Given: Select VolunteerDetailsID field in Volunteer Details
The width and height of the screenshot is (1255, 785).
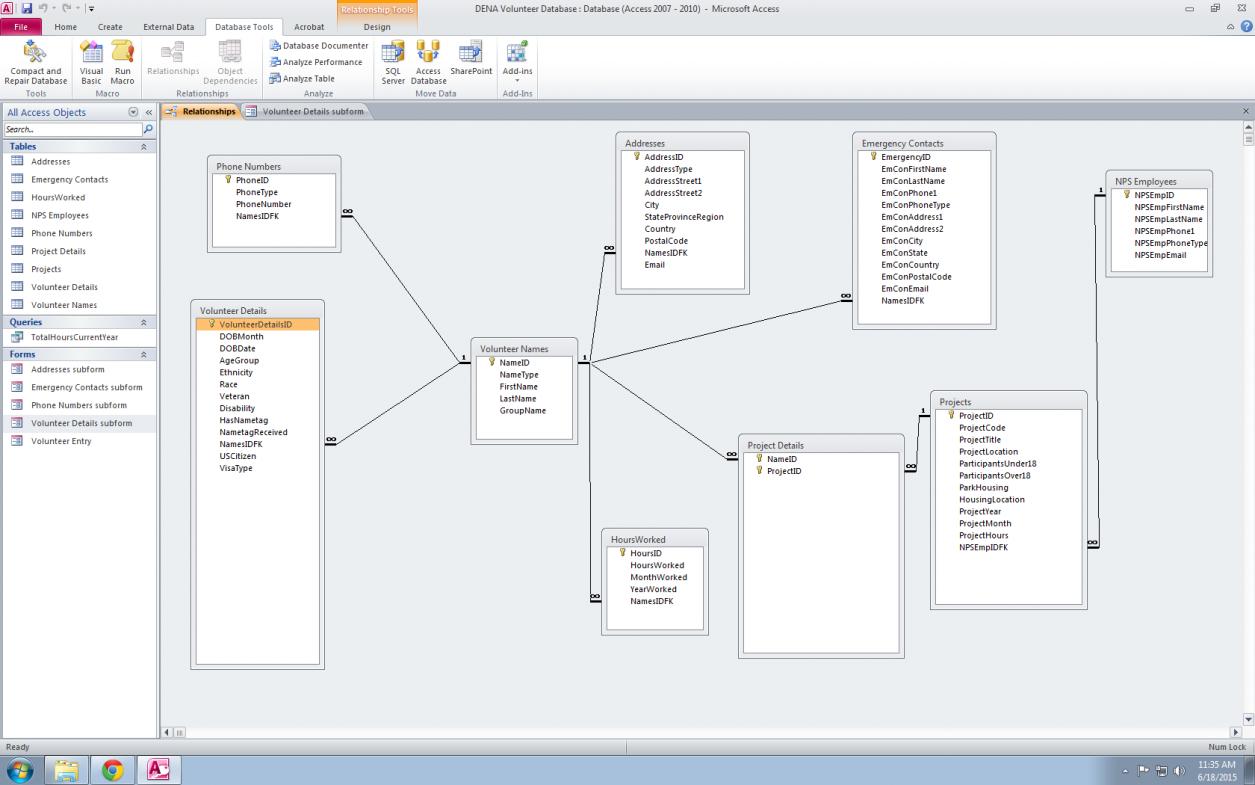Looking at the screenshot, I should 257,324.
